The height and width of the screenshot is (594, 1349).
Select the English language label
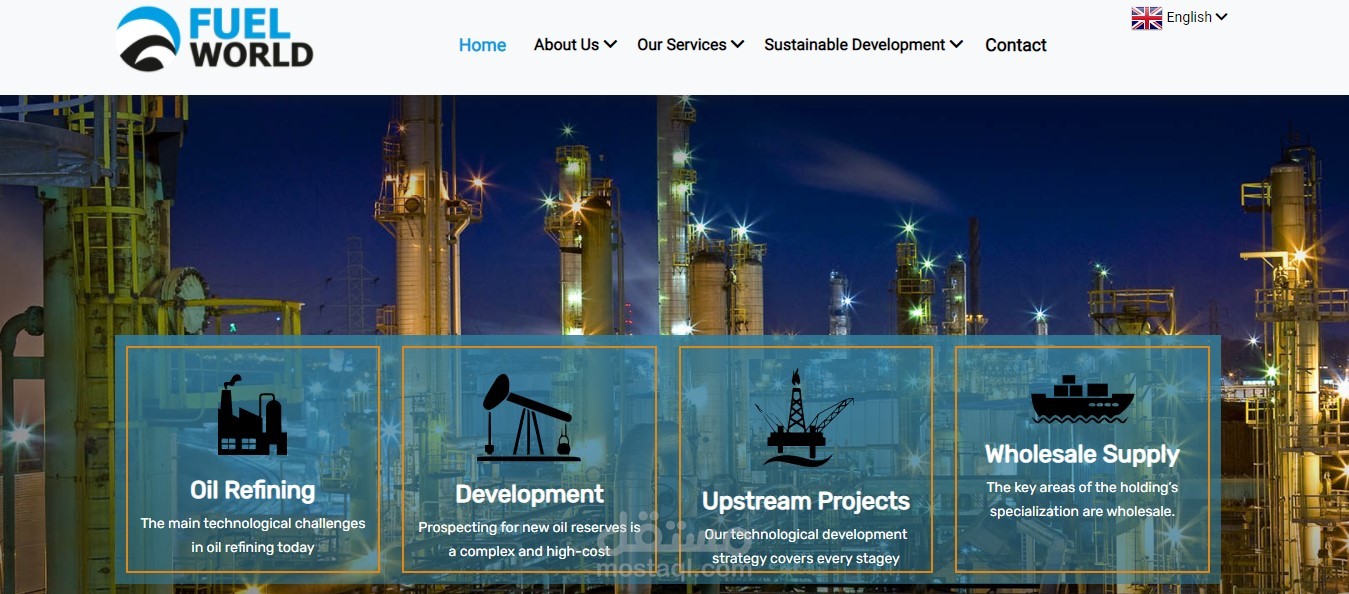(1189, 17)
